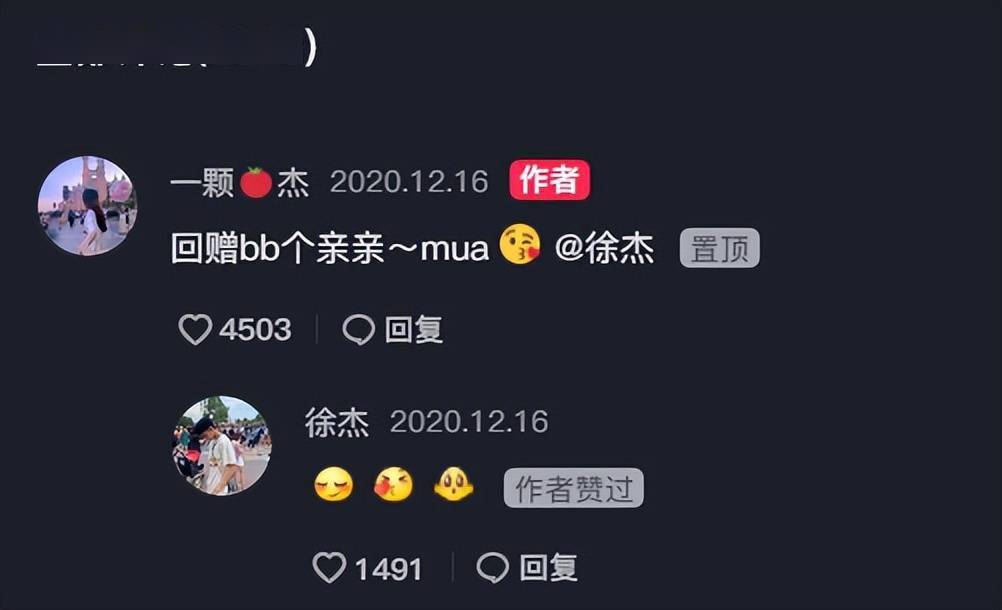Open the avatar of 一颗杰
1002x610 pixels.
click(88, 206)
